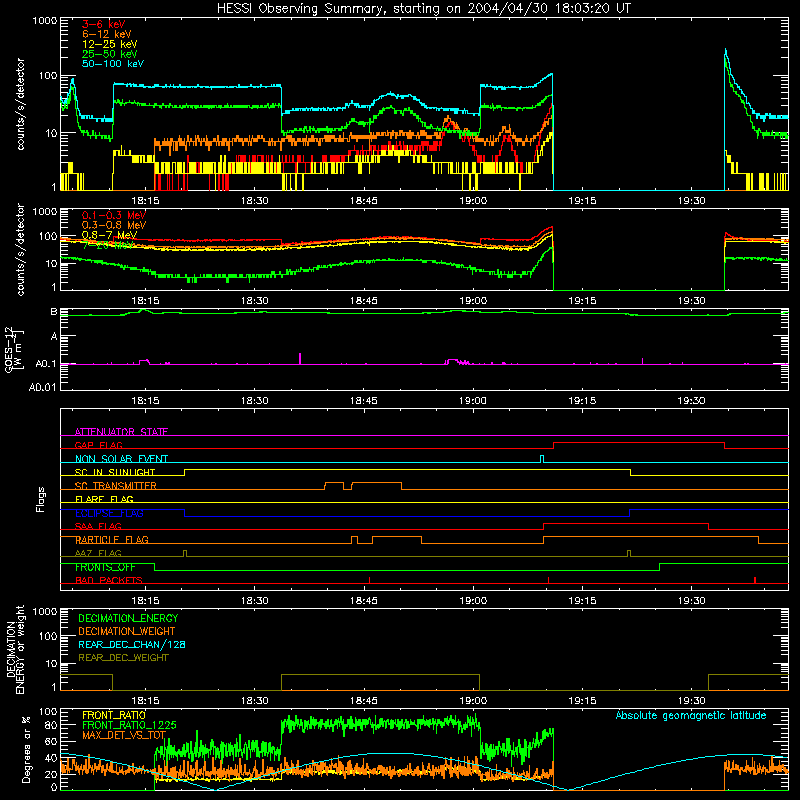Image resolution: width=800 pixels, height=800 pixels.
Task: Click the yellow 12-25 keV legend label
Action: click(x=109, y=44)
